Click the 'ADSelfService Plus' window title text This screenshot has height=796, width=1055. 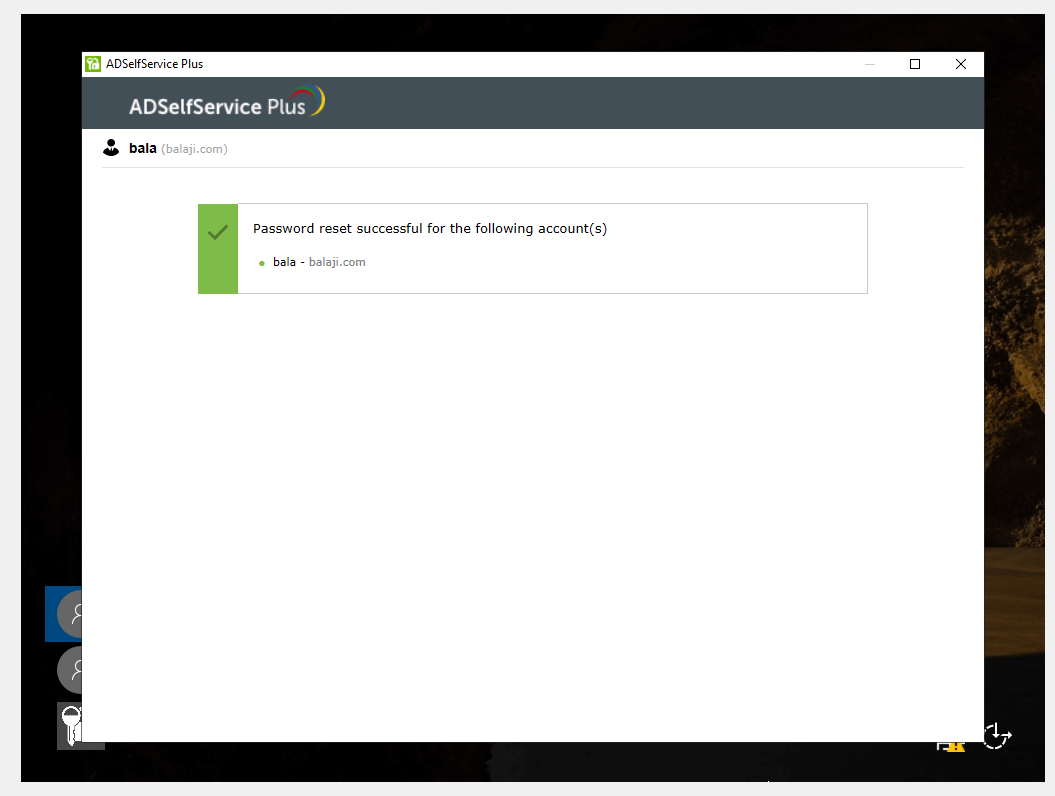(x=155, y=64)
